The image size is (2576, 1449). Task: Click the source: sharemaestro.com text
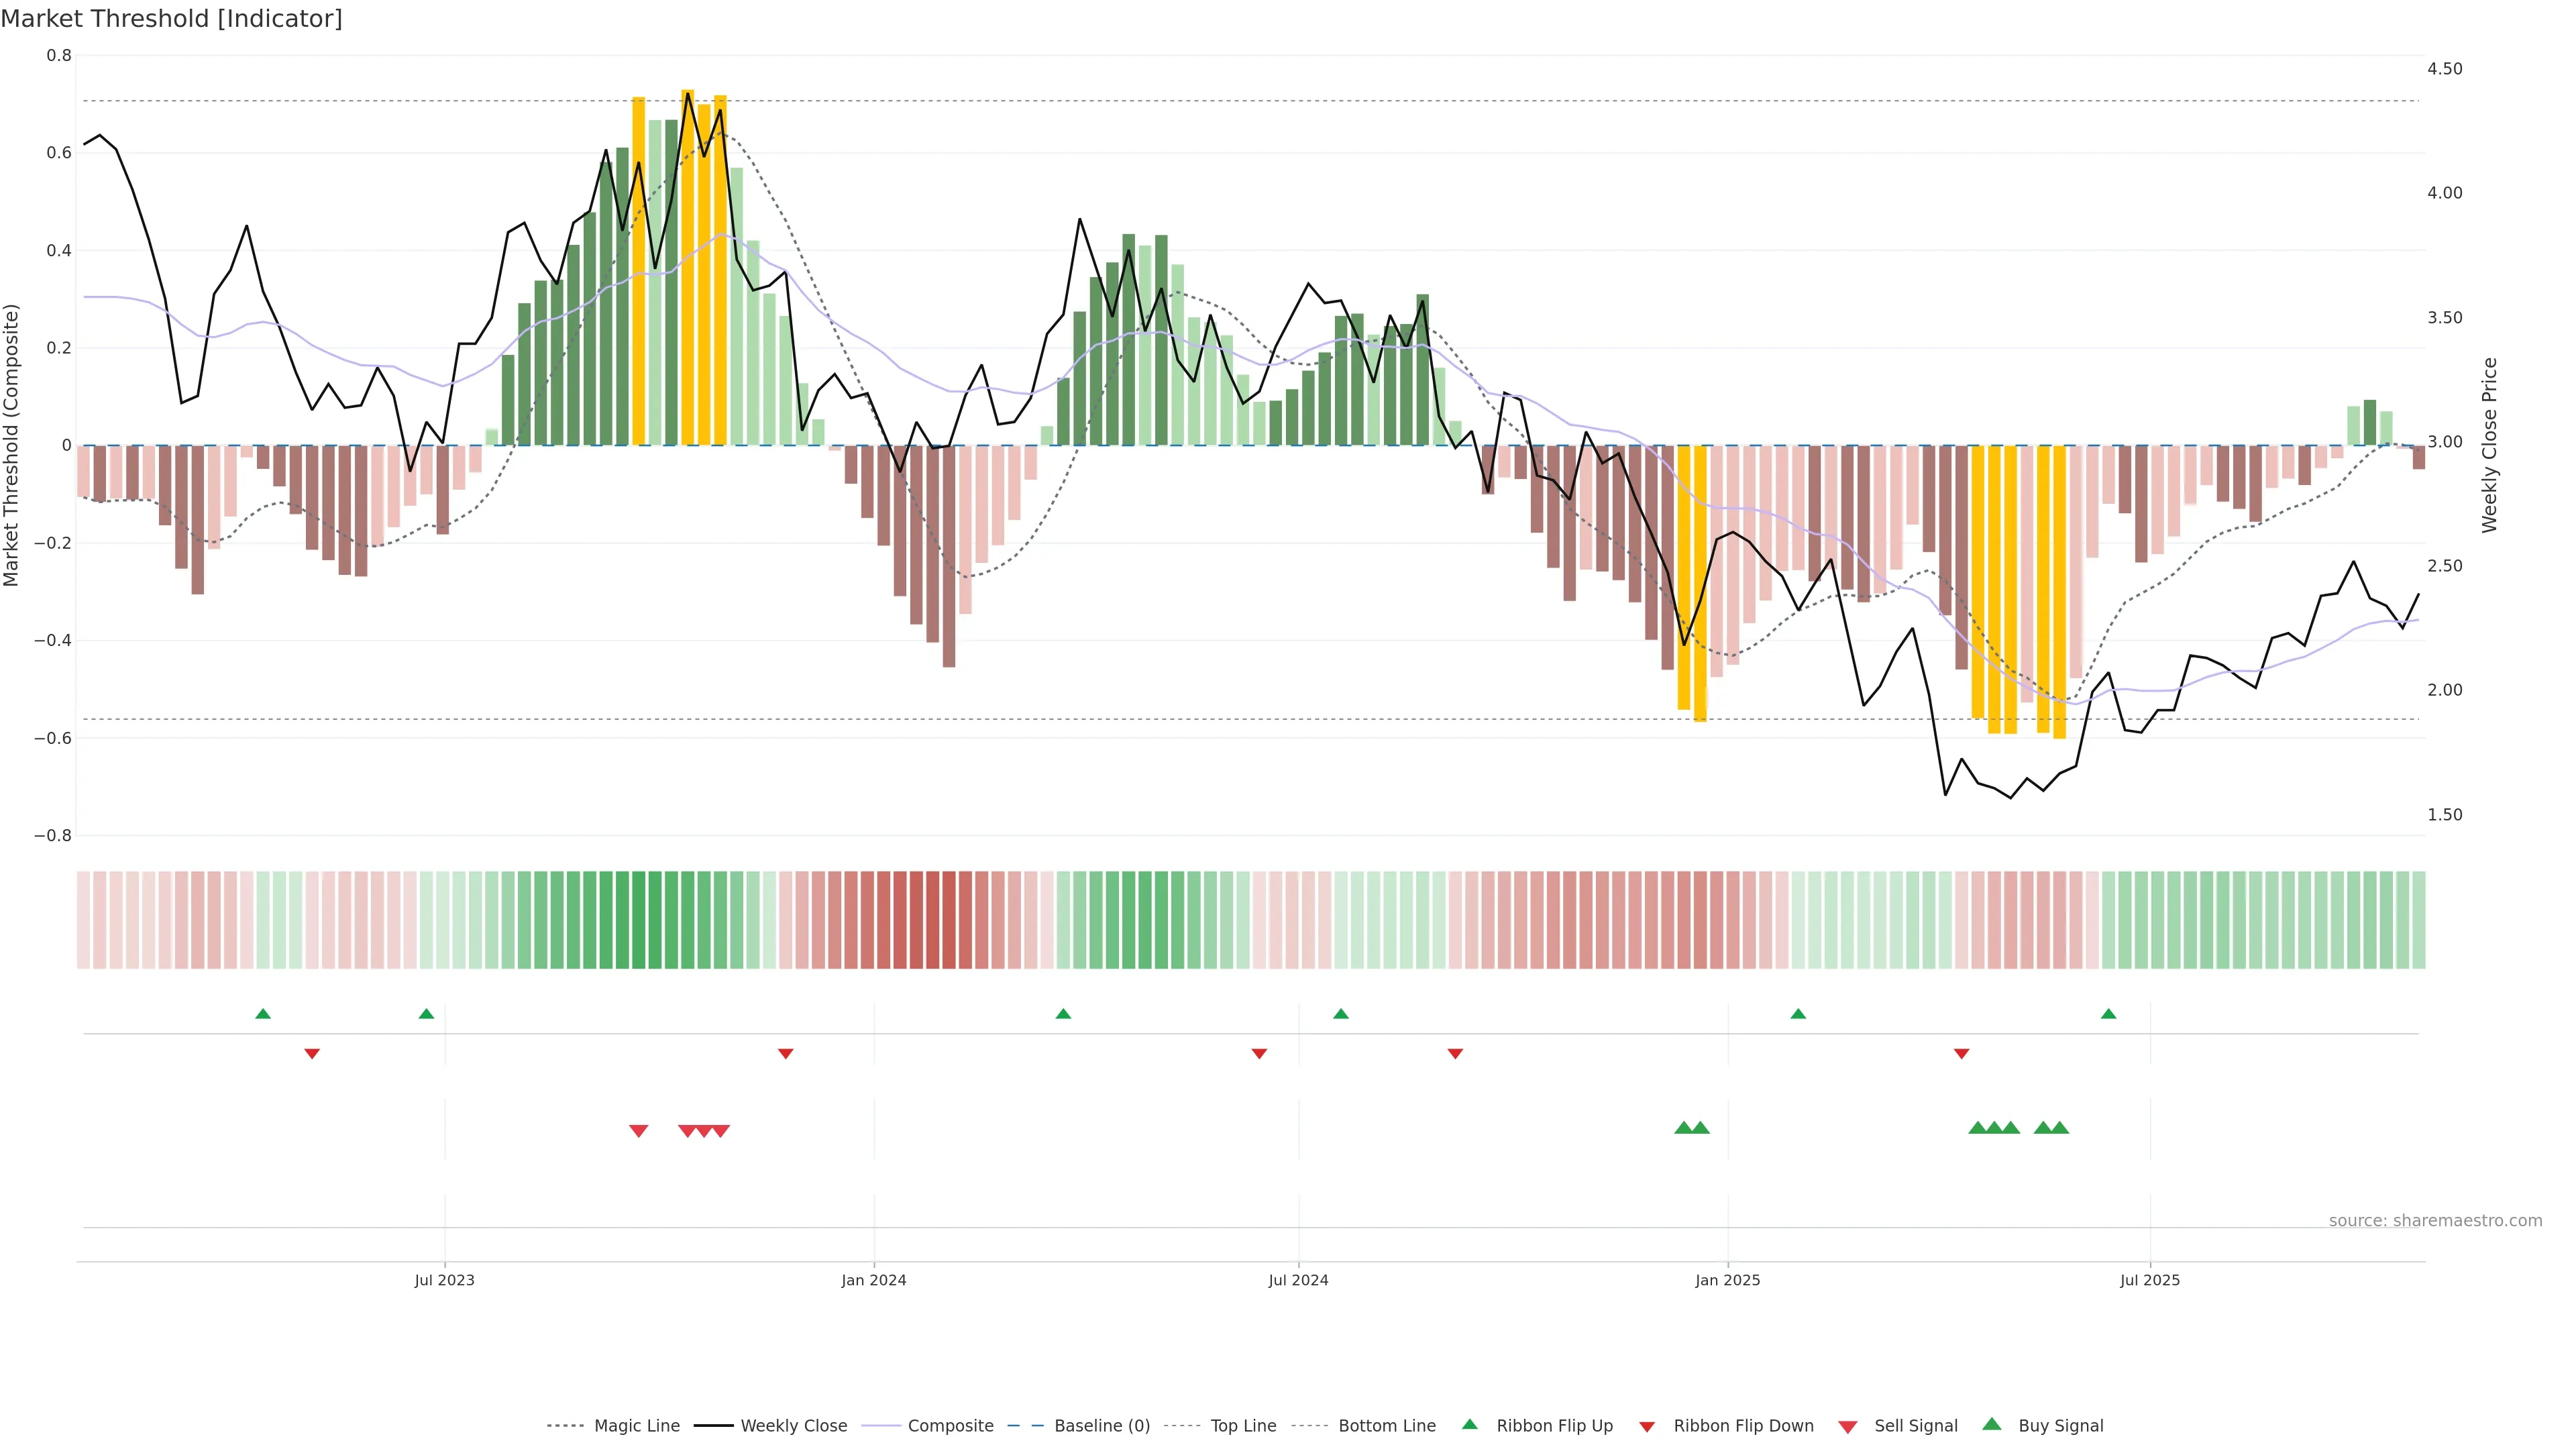2435,1220
